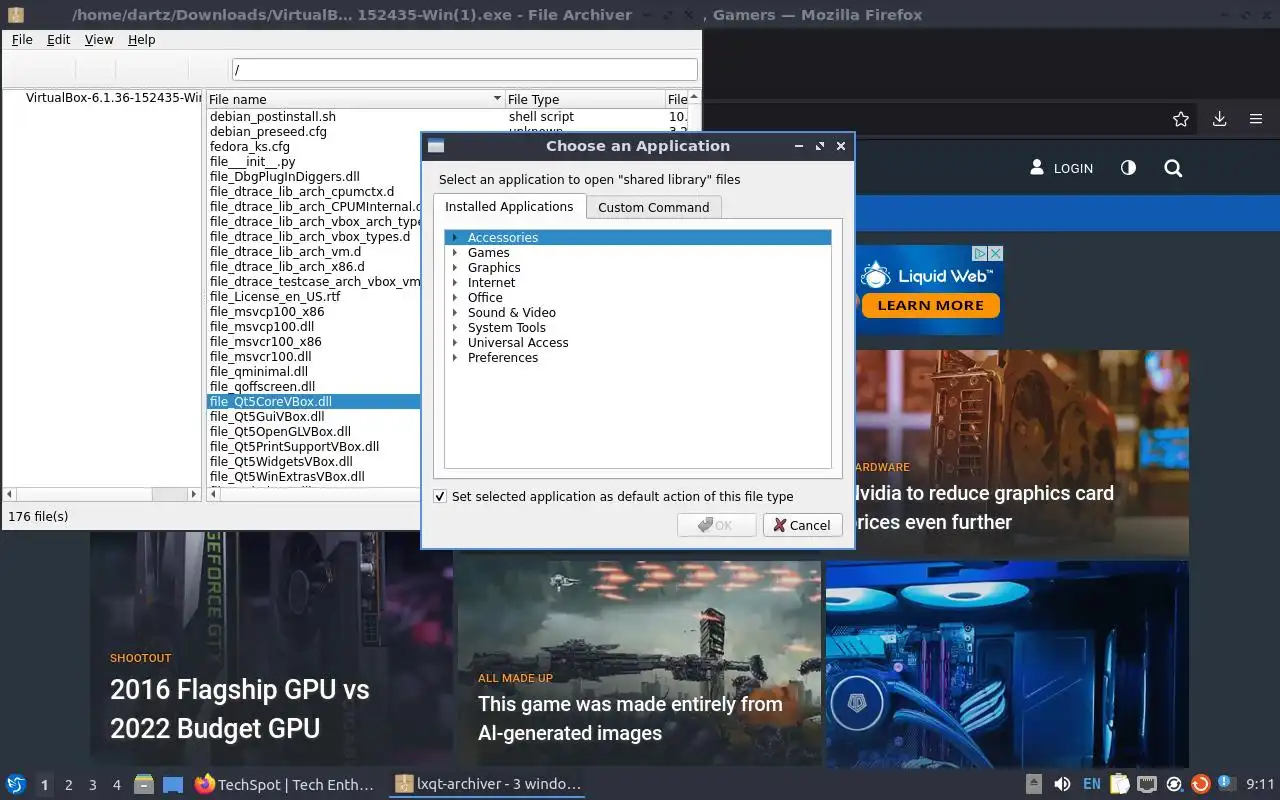Switch to virtual desktop 3
Viewport: 1280px width, 800px height.
(x=93, y=785)
